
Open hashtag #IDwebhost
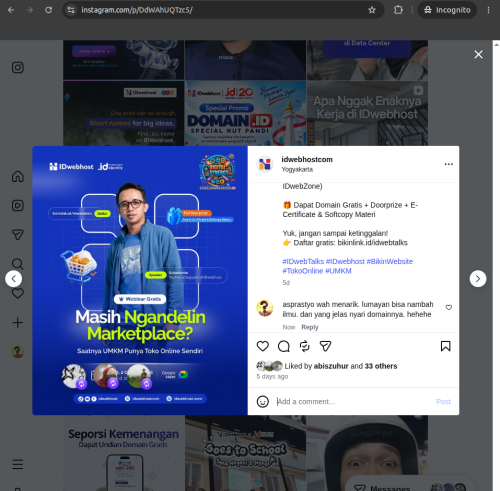click(x=345, y=262)
